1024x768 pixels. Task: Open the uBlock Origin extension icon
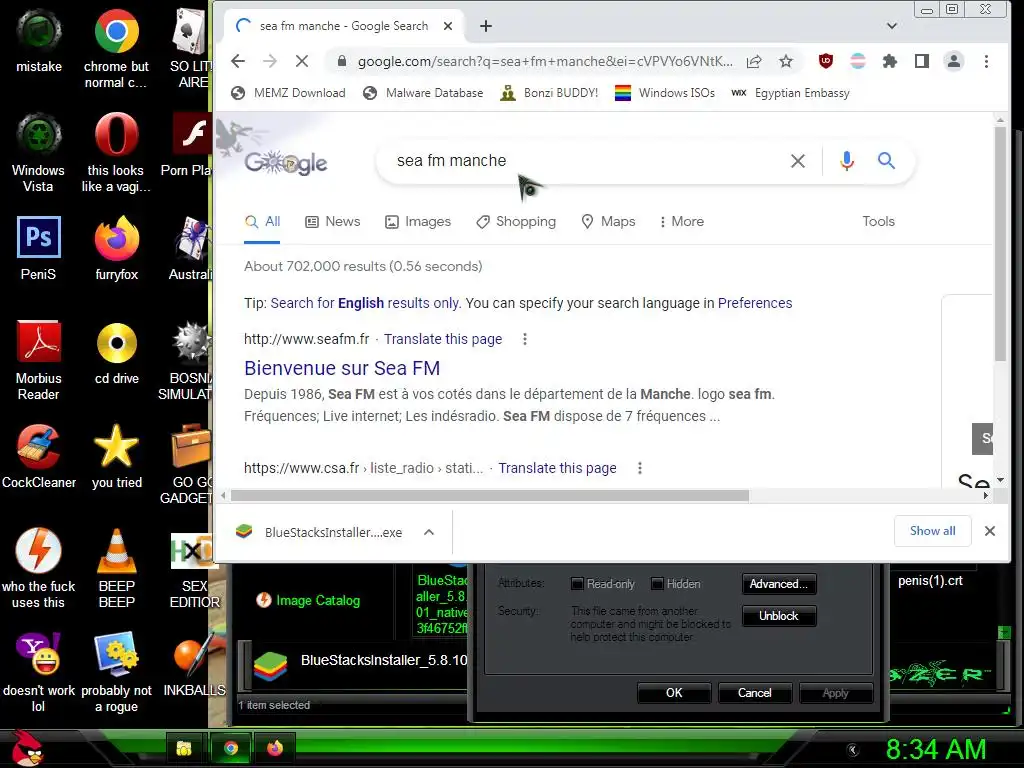(825, 61)
